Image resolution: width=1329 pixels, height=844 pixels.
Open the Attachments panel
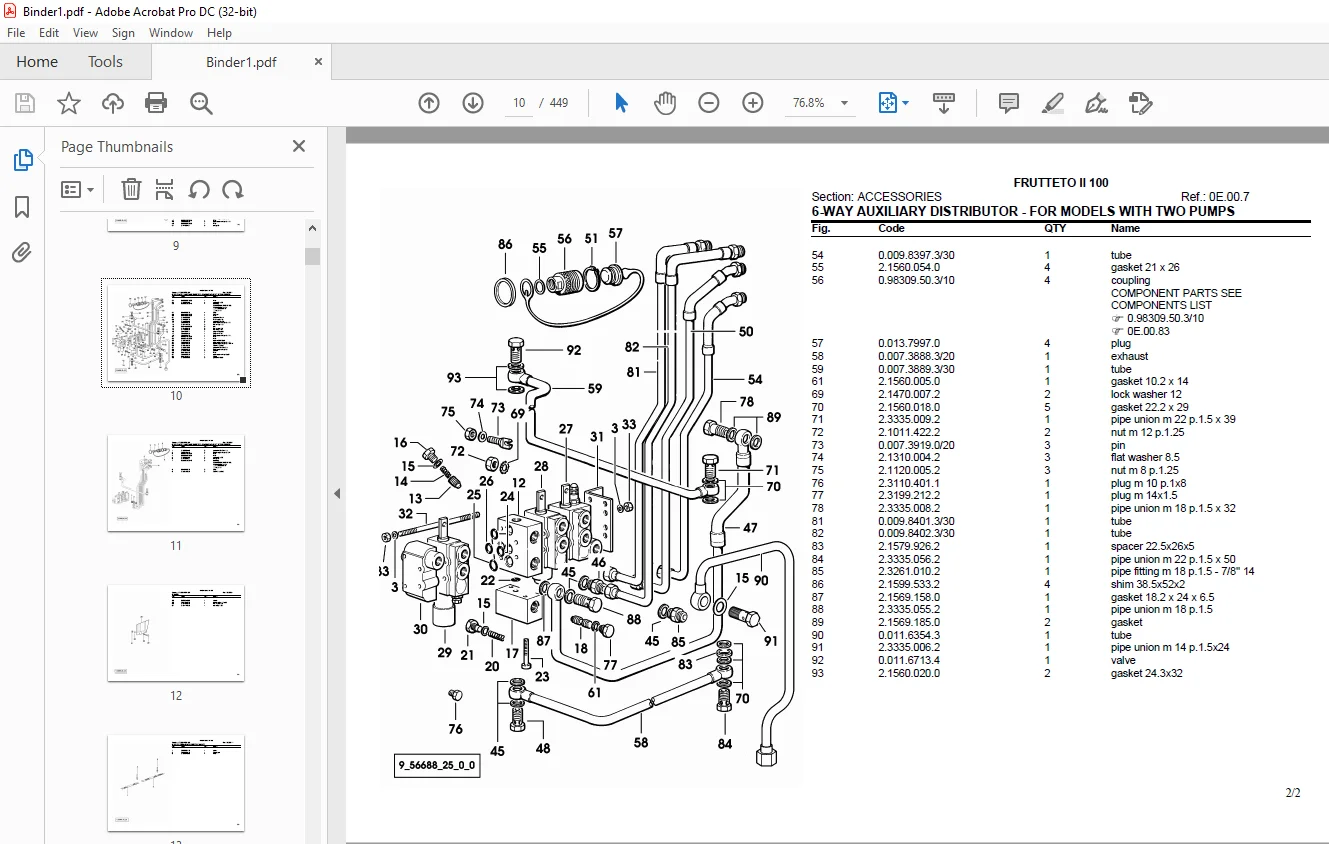tap(22, 253)
